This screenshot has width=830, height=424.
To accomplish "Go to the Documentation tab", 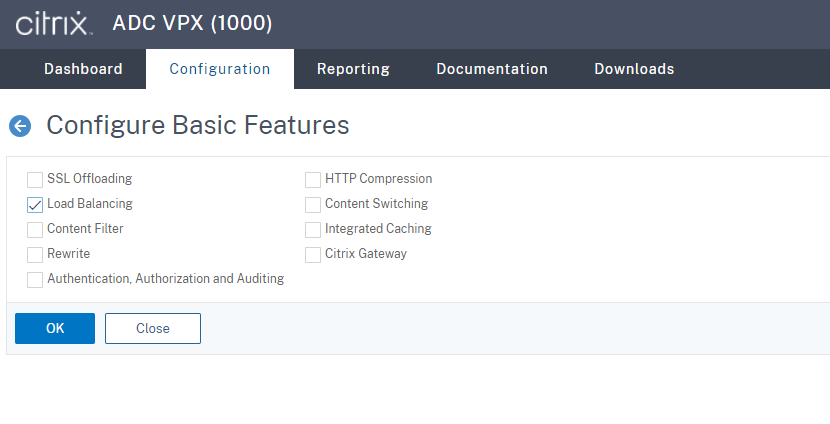I will coord(492,69).
